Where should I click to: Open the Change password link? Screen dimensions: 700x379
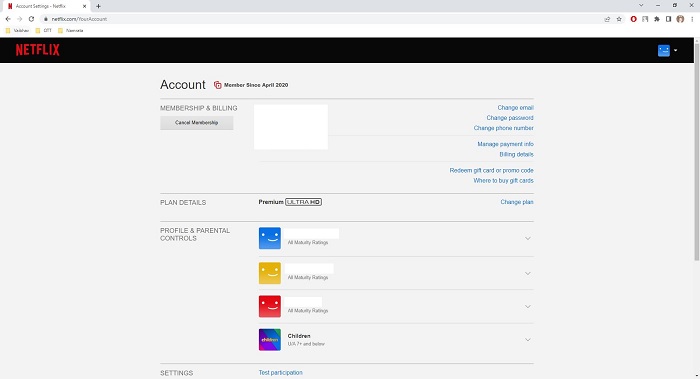510,118
